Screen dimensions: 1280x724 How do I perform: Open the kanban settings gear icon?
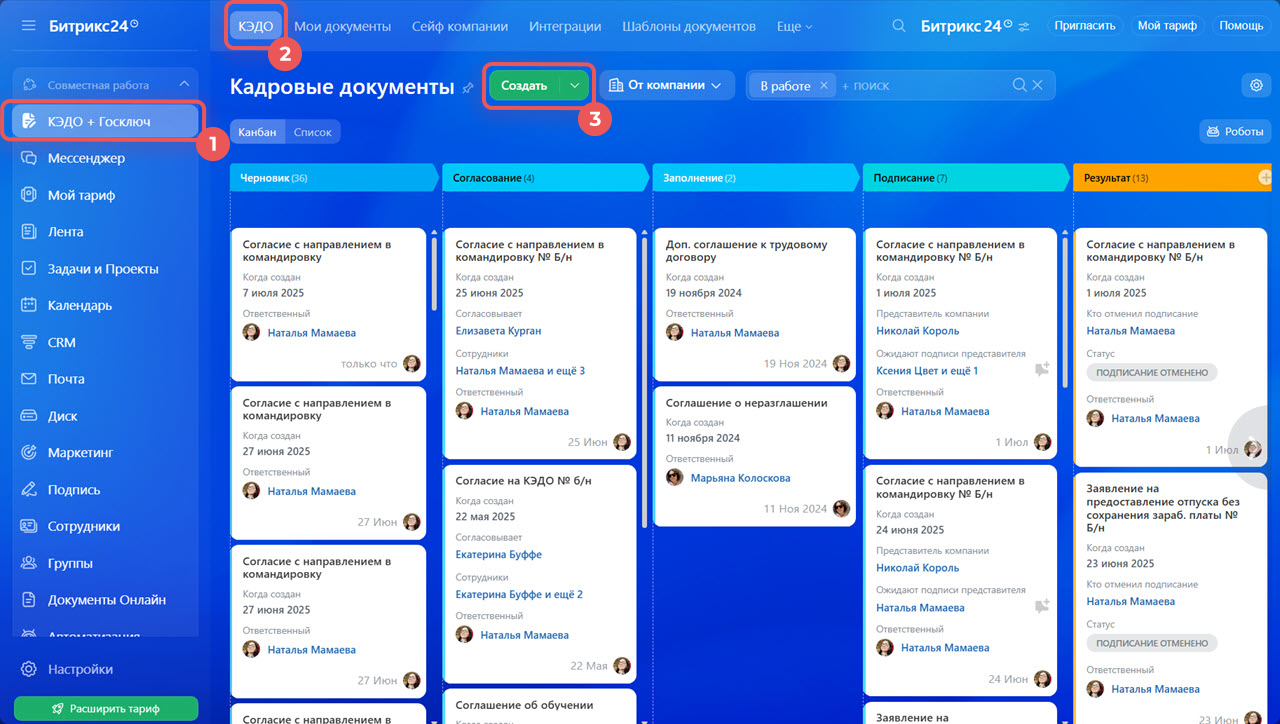tap(1256, 85)
